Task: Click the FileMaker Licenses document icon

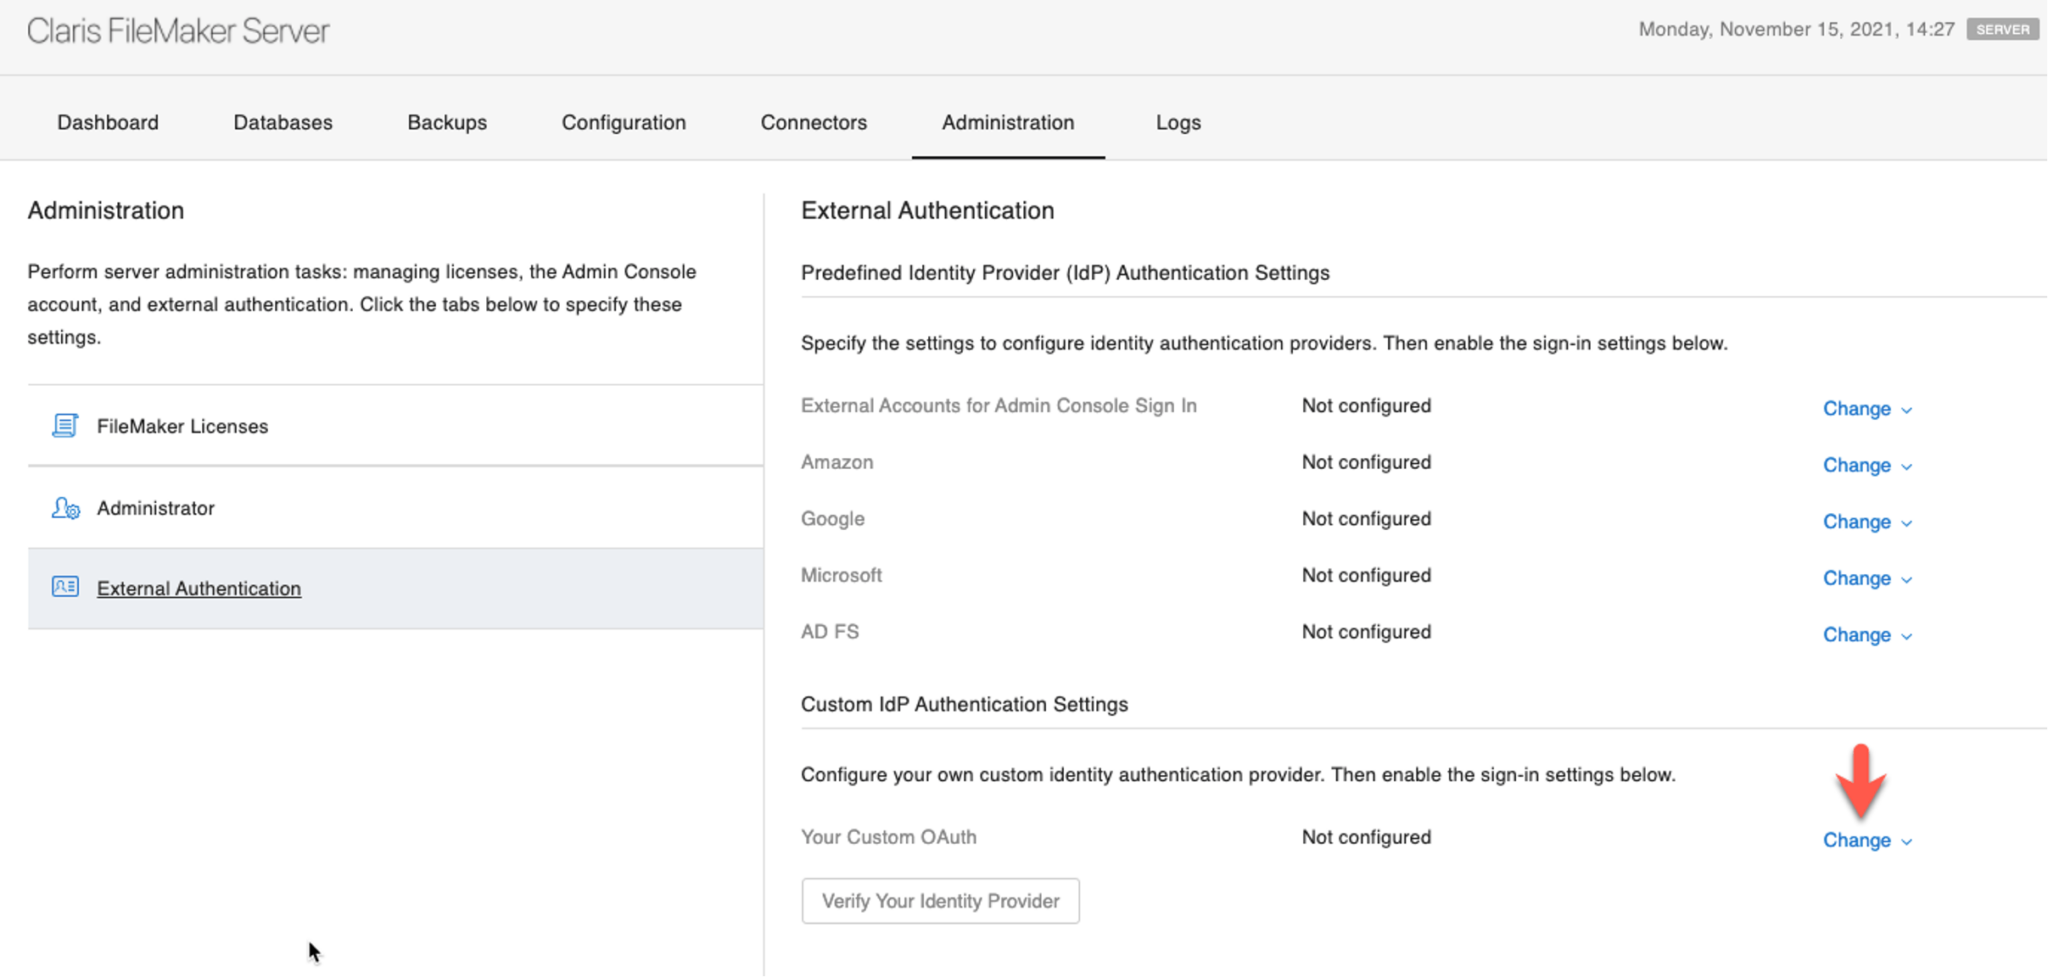Action: [64, 425]
